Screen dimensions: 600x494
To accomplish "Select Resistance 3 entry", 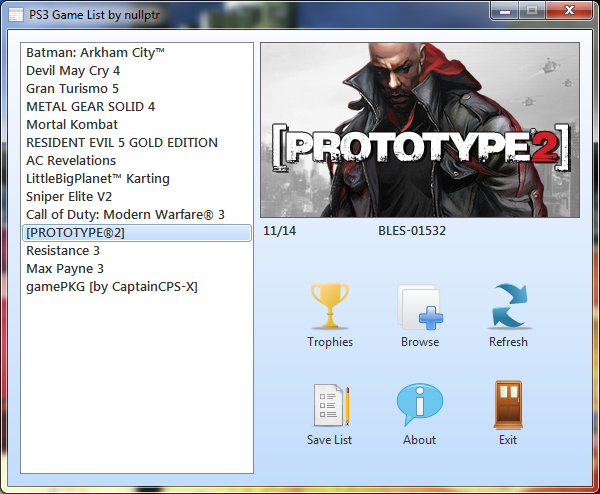I will (x=137, y=251).
